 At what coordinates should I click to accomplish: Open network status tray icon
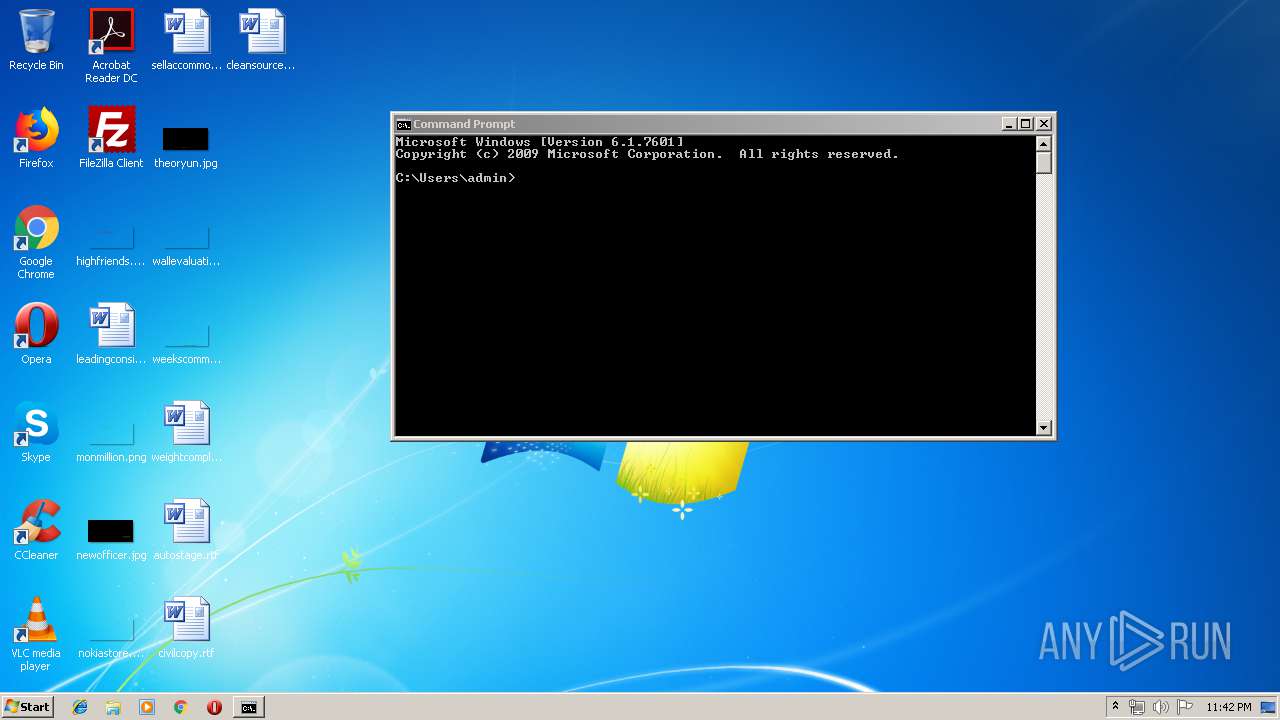click(1137, 707)
